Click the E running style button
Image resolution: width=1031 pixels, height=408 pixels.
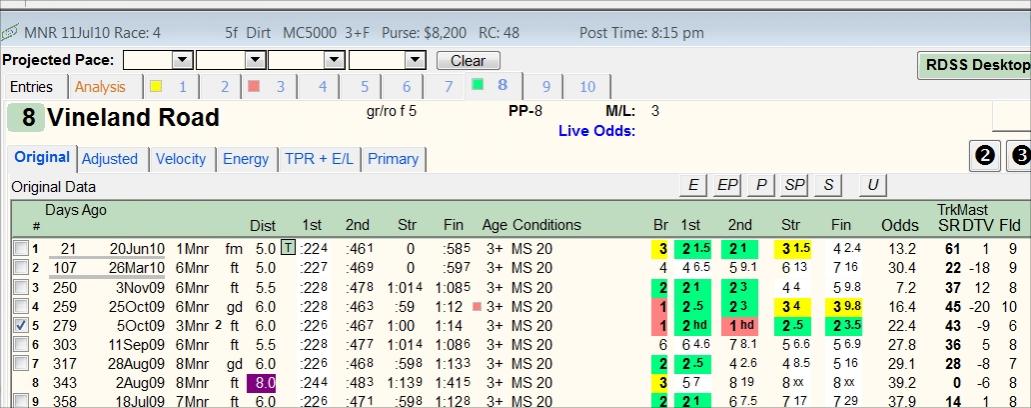coord(693,186)
